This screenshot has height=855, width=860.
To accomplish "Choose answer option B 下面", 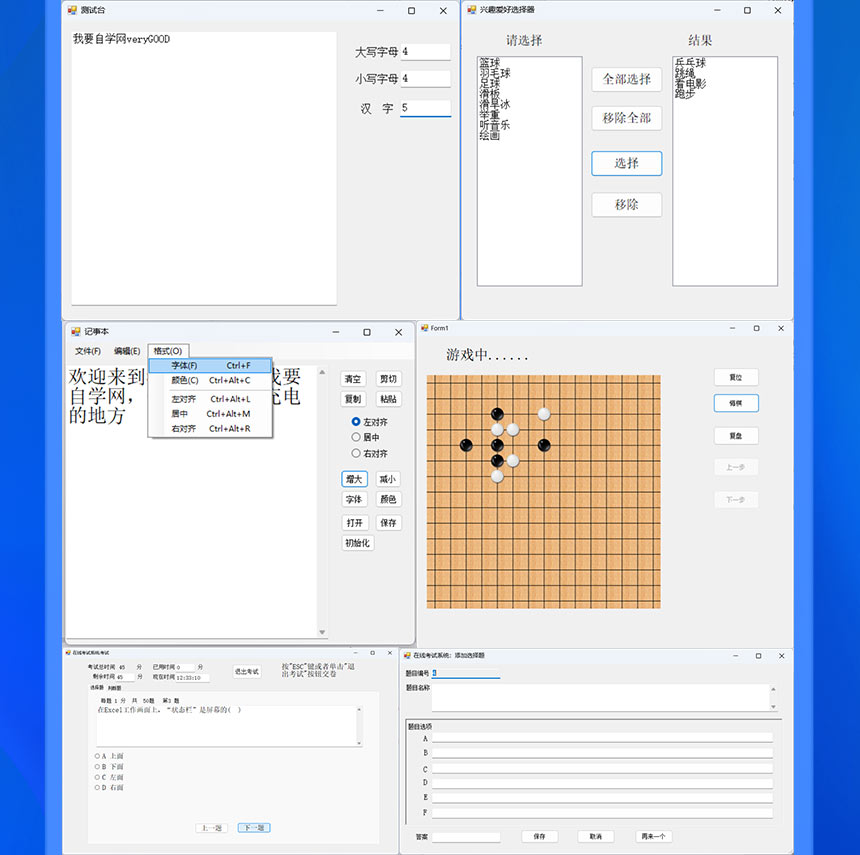I will [x=97, y=766].
